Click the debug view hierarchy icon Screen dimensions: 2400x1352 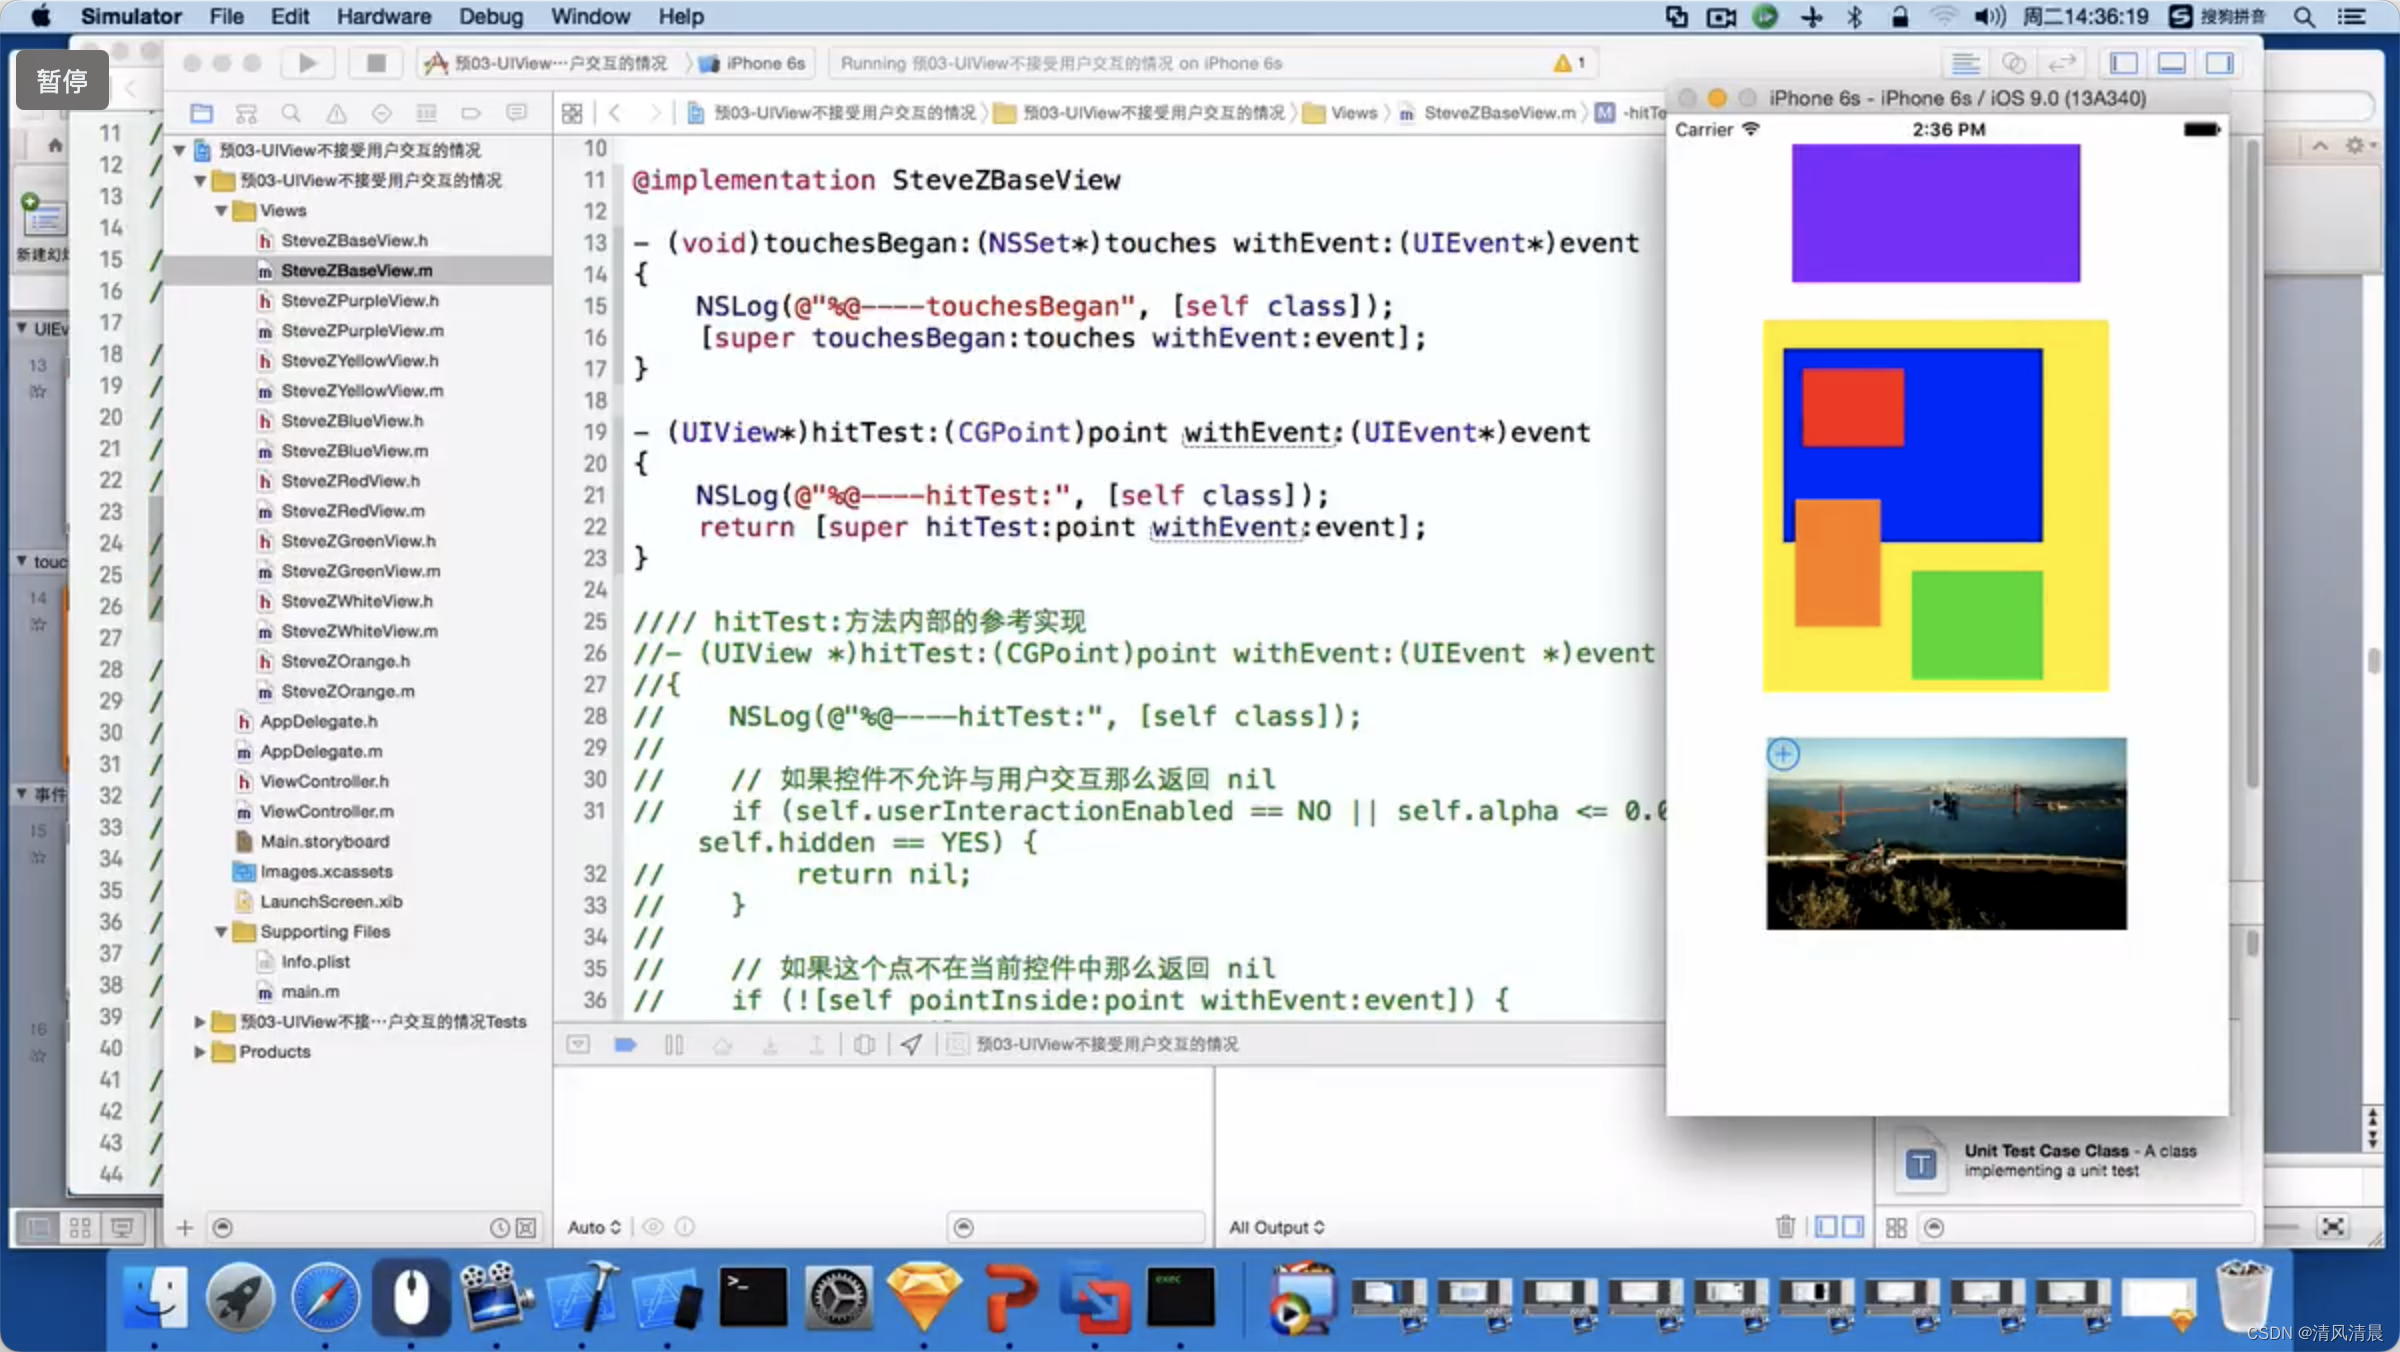click(865, 1044)
